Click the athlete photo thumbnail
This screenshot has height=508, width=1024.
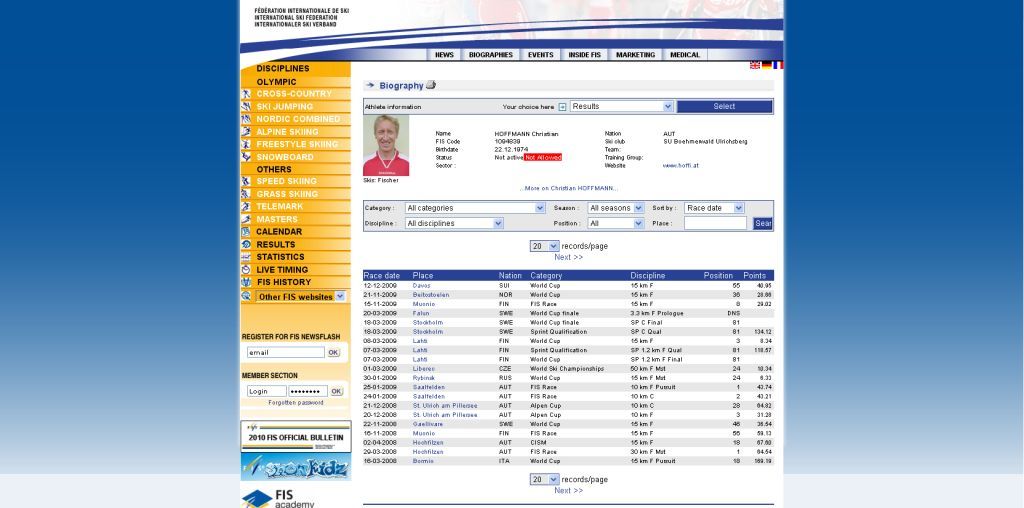[386, 146]
